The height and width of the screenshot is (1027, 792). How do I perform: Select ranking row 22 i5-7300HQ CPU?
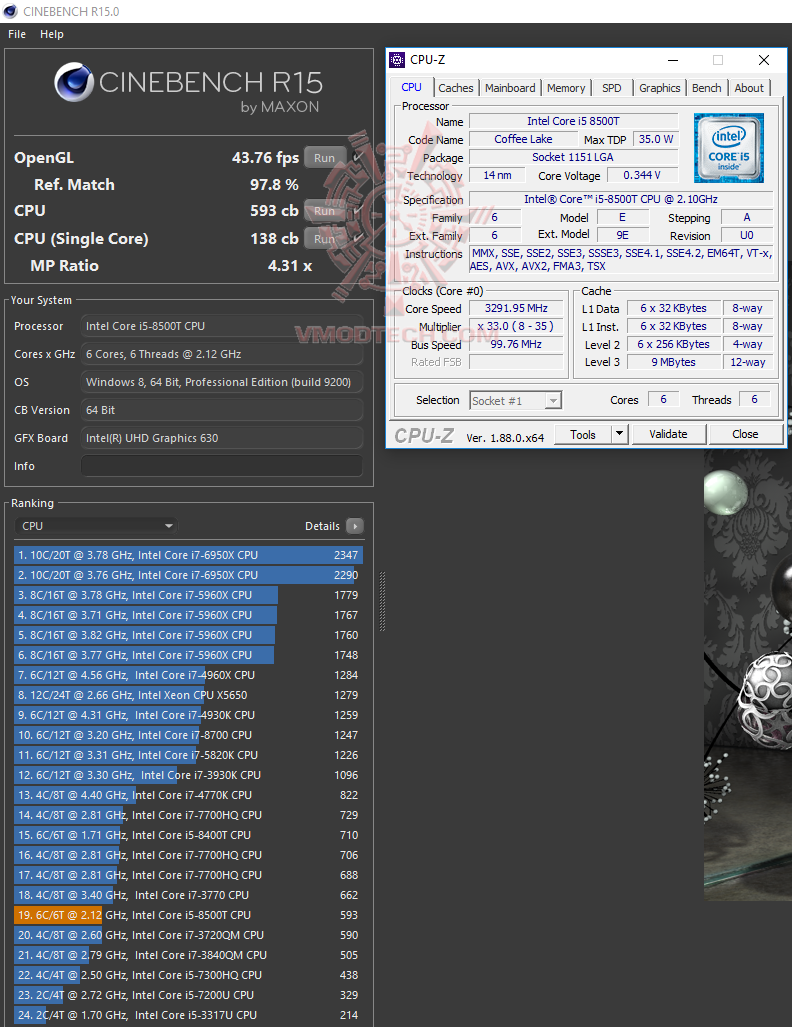(x=188, y=975)
